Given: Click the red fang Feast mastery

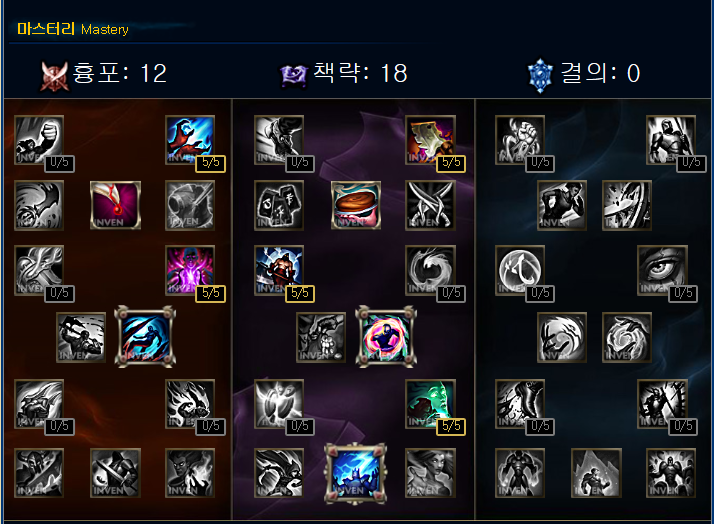Looking at the screenshot, I should [x=115, y=205].
